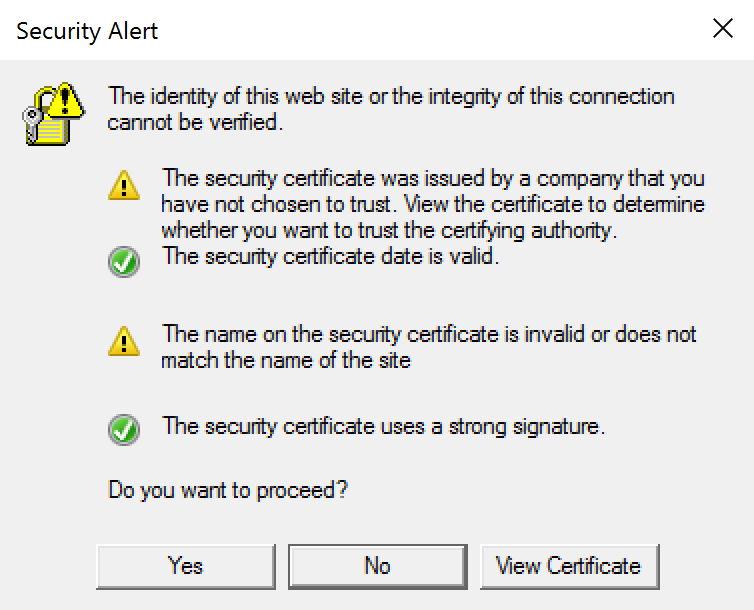
Task: Select the No button
Action: 378,566
